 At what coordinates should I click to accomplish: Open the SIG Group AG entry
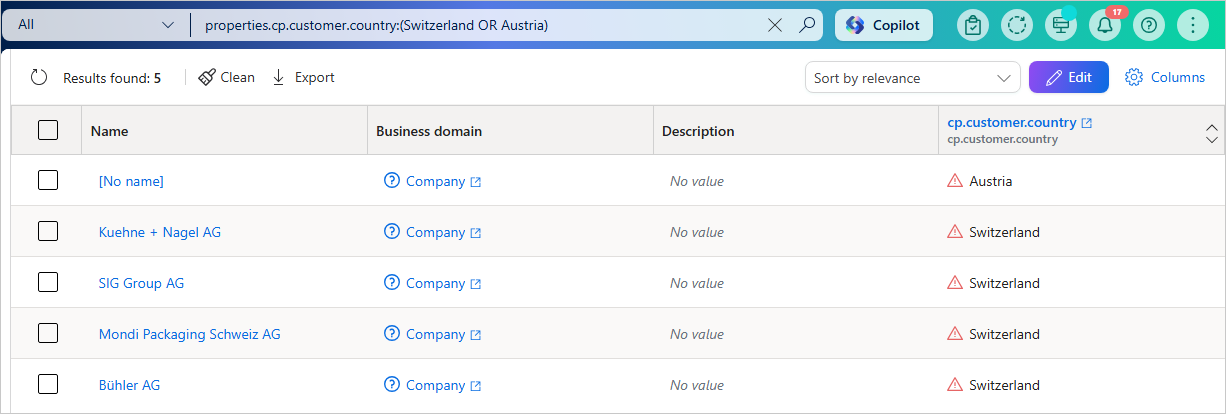141,283
